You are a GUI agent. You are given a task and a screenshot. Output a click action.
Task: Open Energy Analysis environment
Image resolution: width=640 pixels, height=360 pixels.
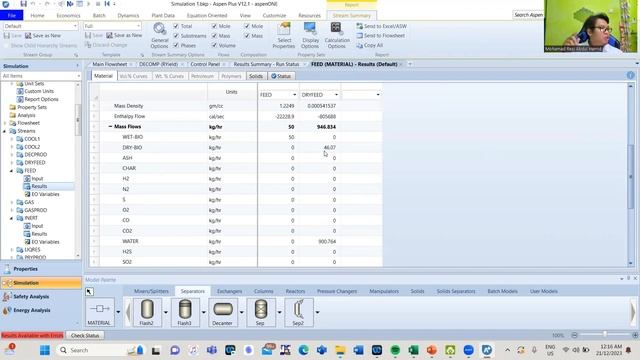click(31, 310)
